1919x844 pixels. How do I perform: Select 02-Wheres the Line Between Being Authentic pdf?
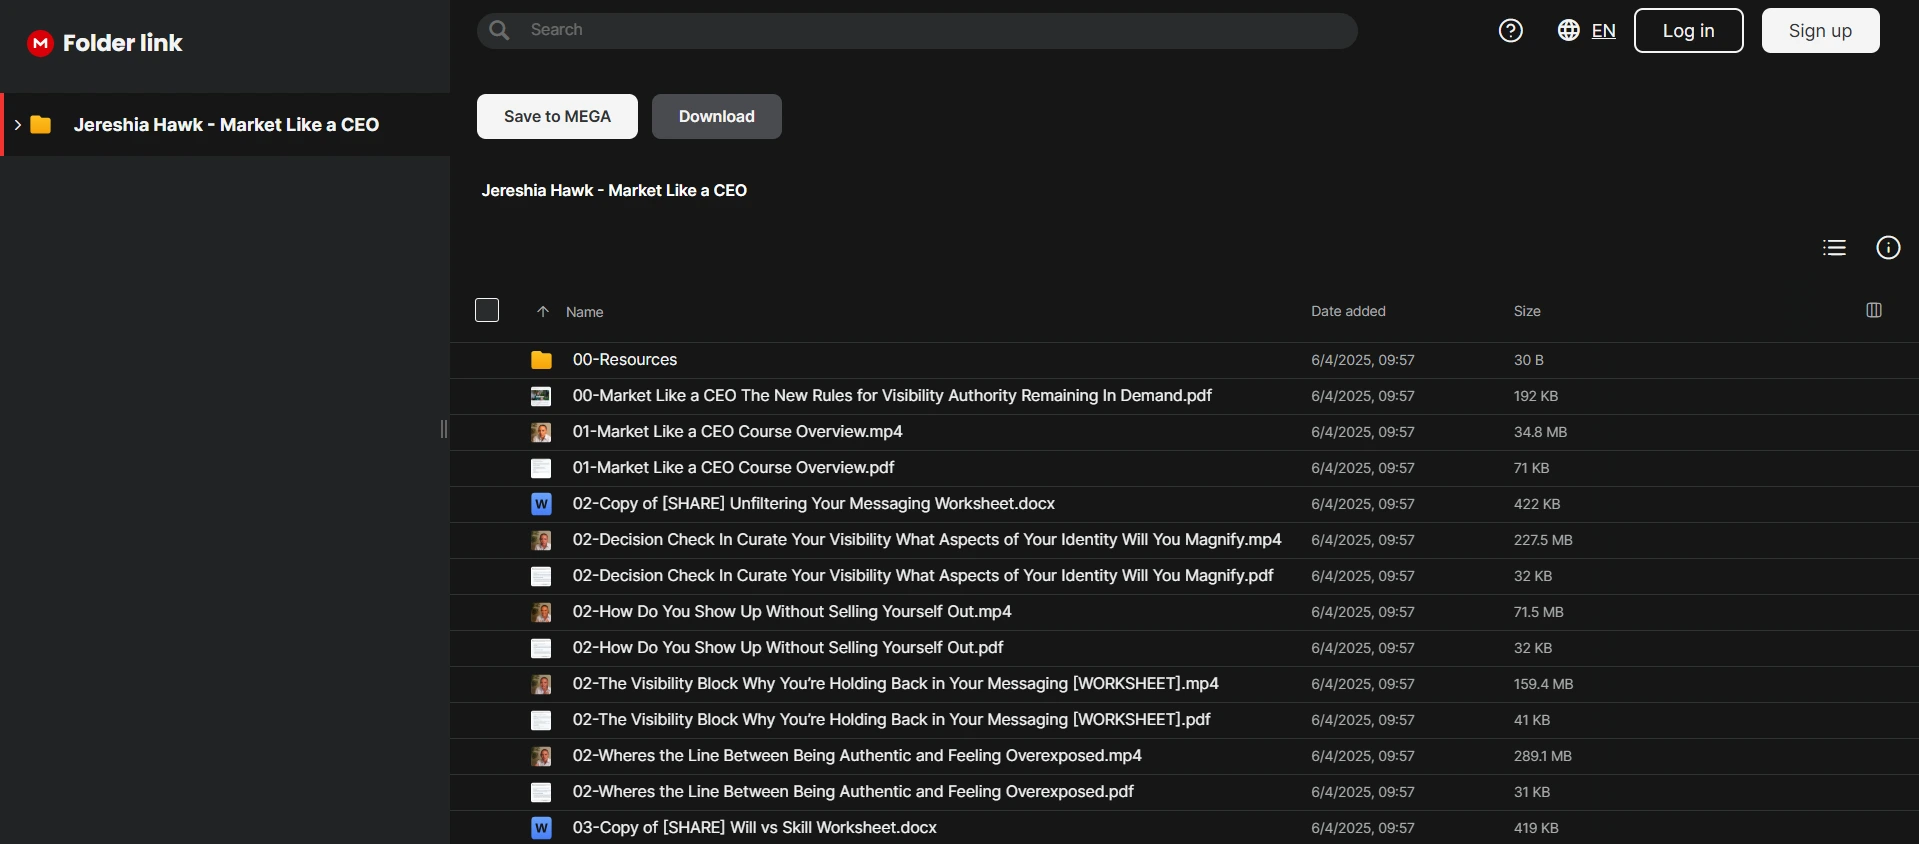coord(853,792)
